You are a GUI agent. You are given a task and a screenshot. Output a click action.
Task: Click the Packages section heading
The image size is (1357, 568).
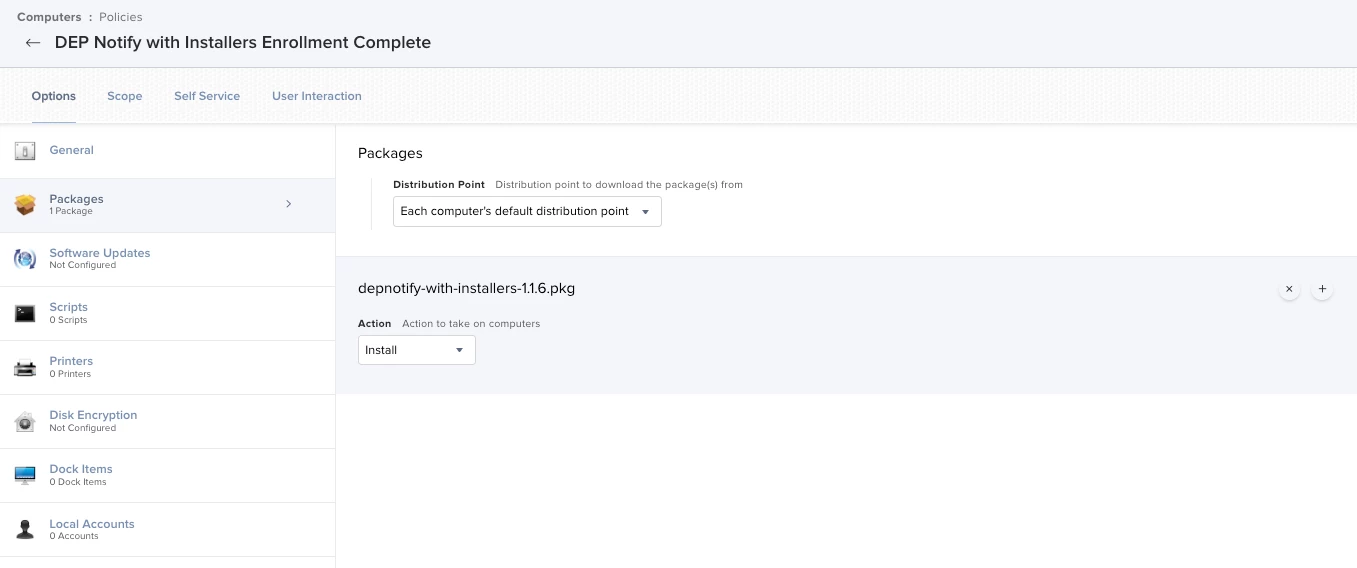click(x=390, y=153)
